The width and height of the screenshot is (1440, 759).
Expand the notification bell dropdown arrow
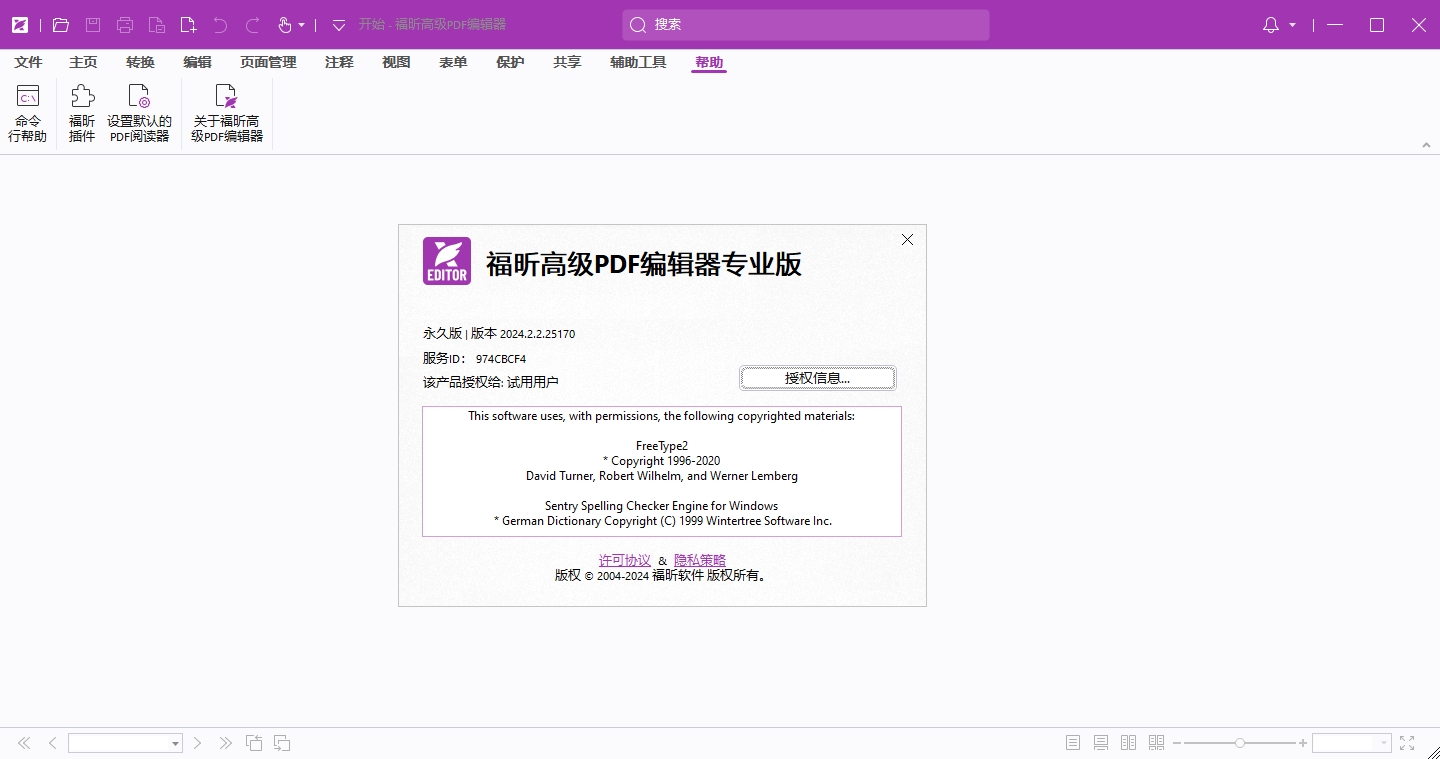[1293, 25]
